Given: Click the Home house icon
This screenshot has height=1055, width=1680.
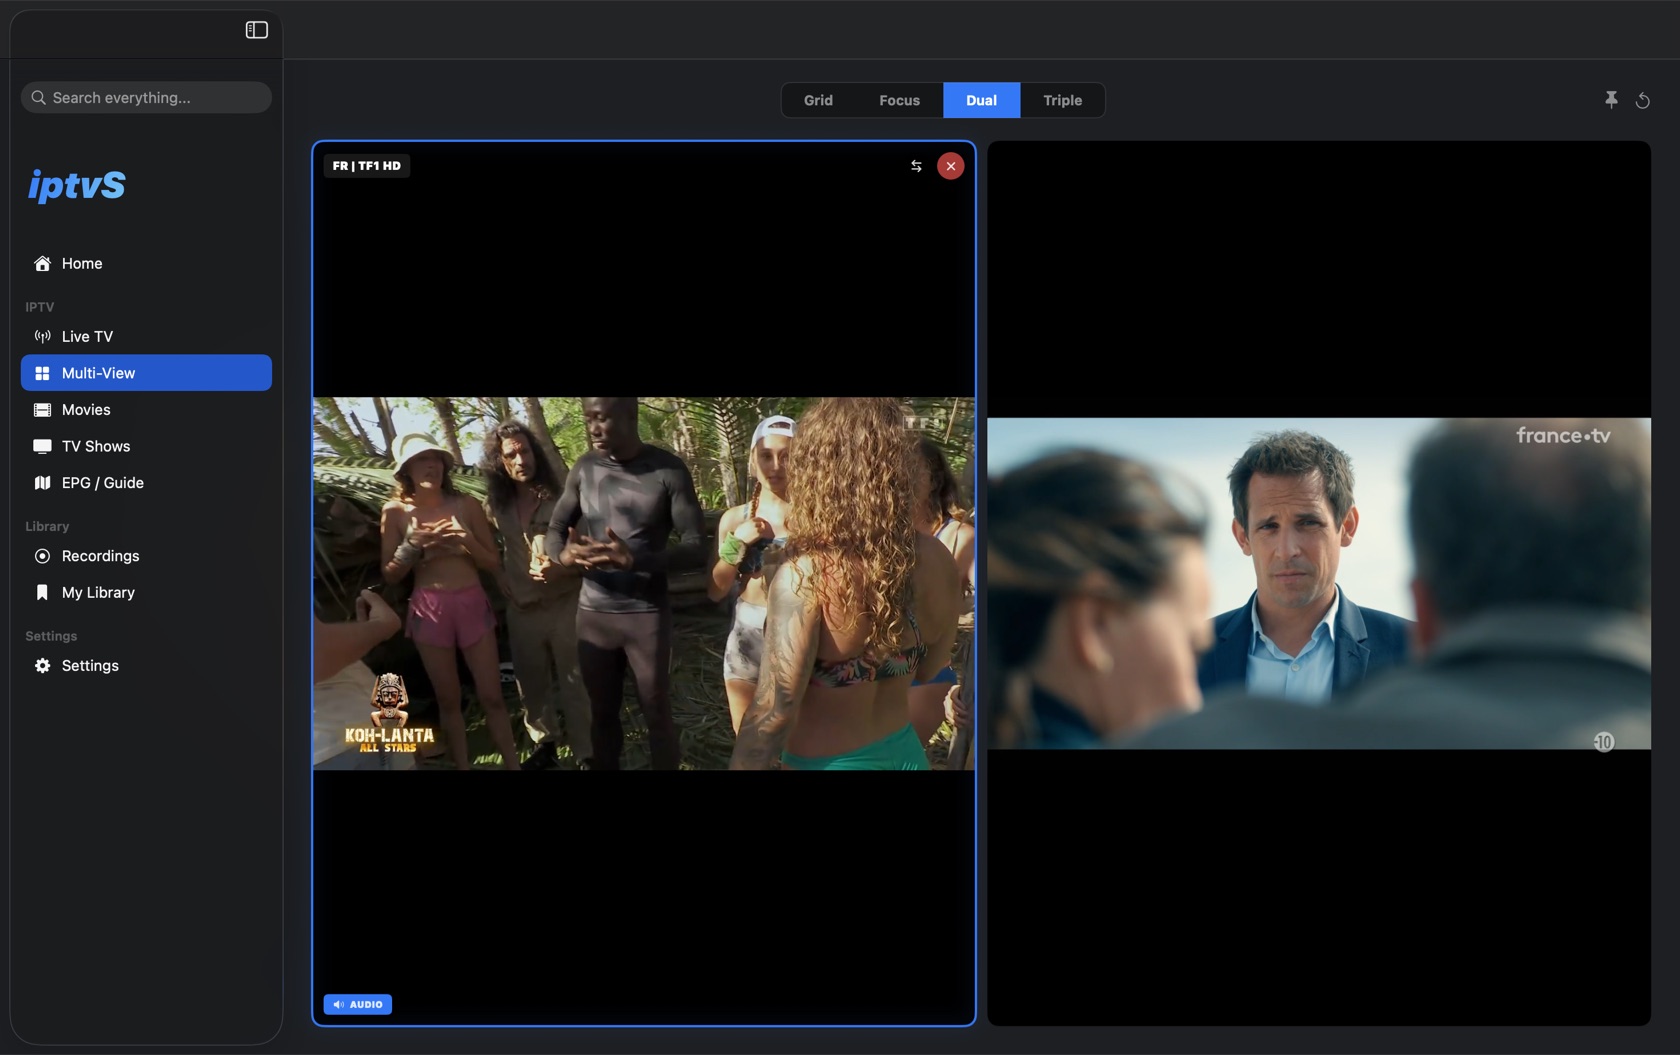Looking at the screenshot, I should pos(42,264).
